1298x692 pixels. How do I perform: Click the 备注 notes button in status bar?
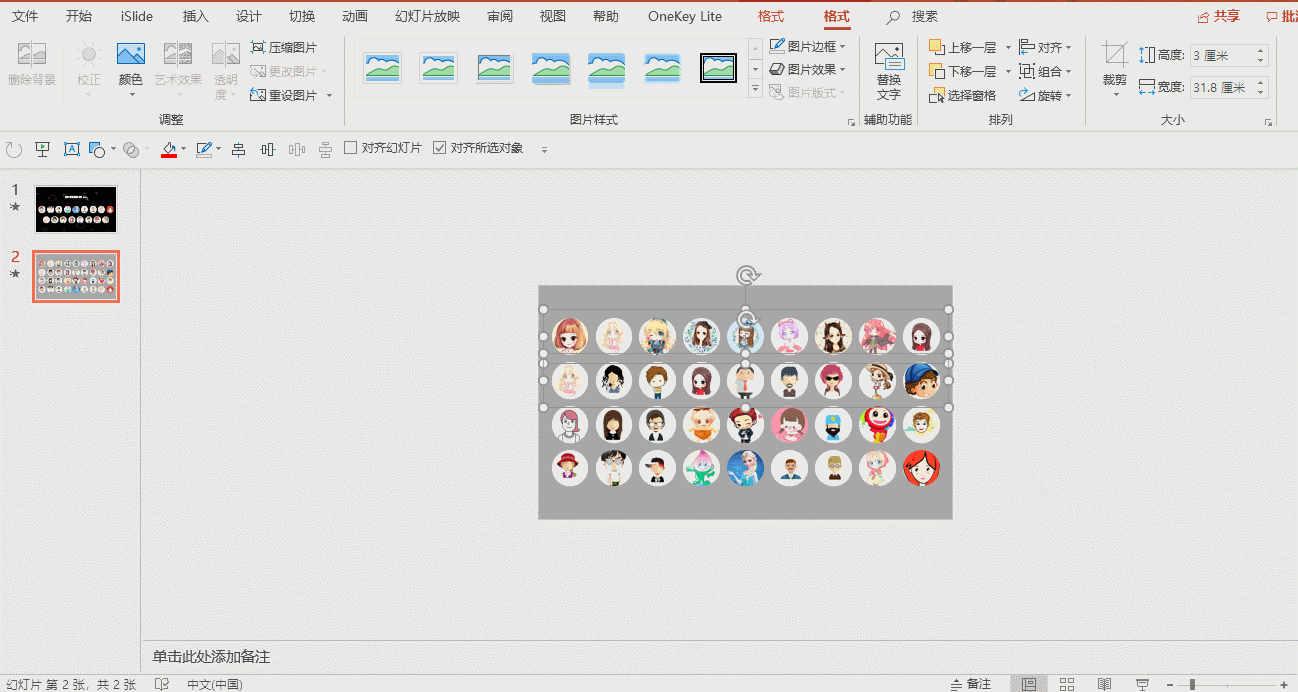970,684
